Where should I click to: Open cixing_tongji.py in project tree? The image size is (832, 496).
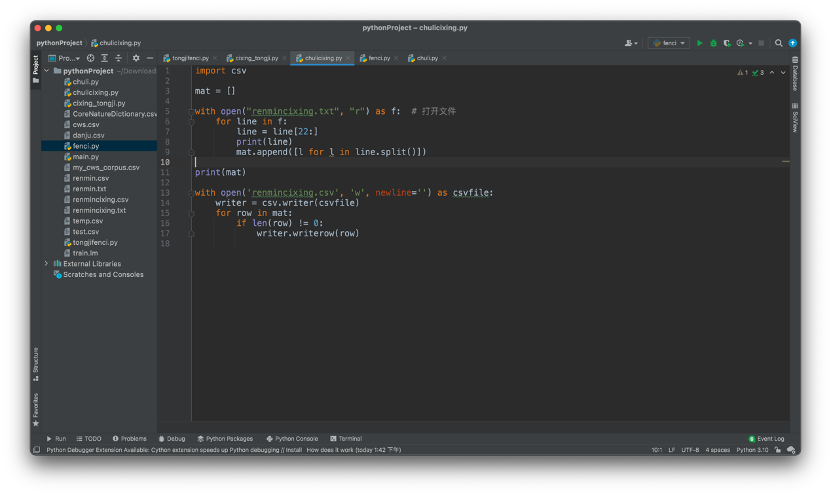coord(99,103)
